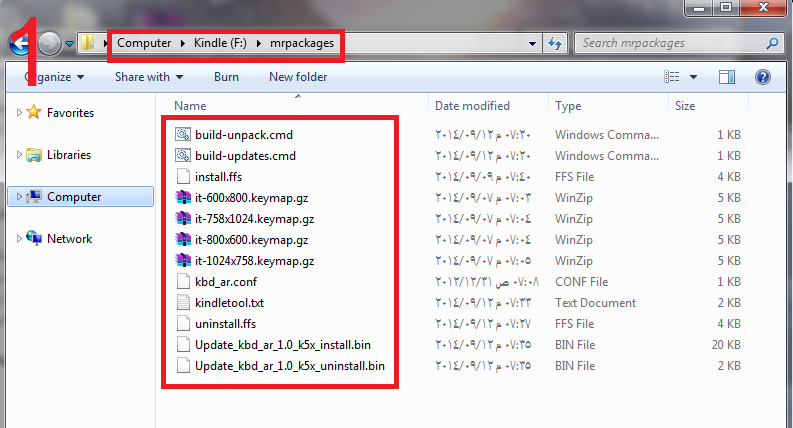Select the build-unpack.cmd file name

click(x=244, y=135)
